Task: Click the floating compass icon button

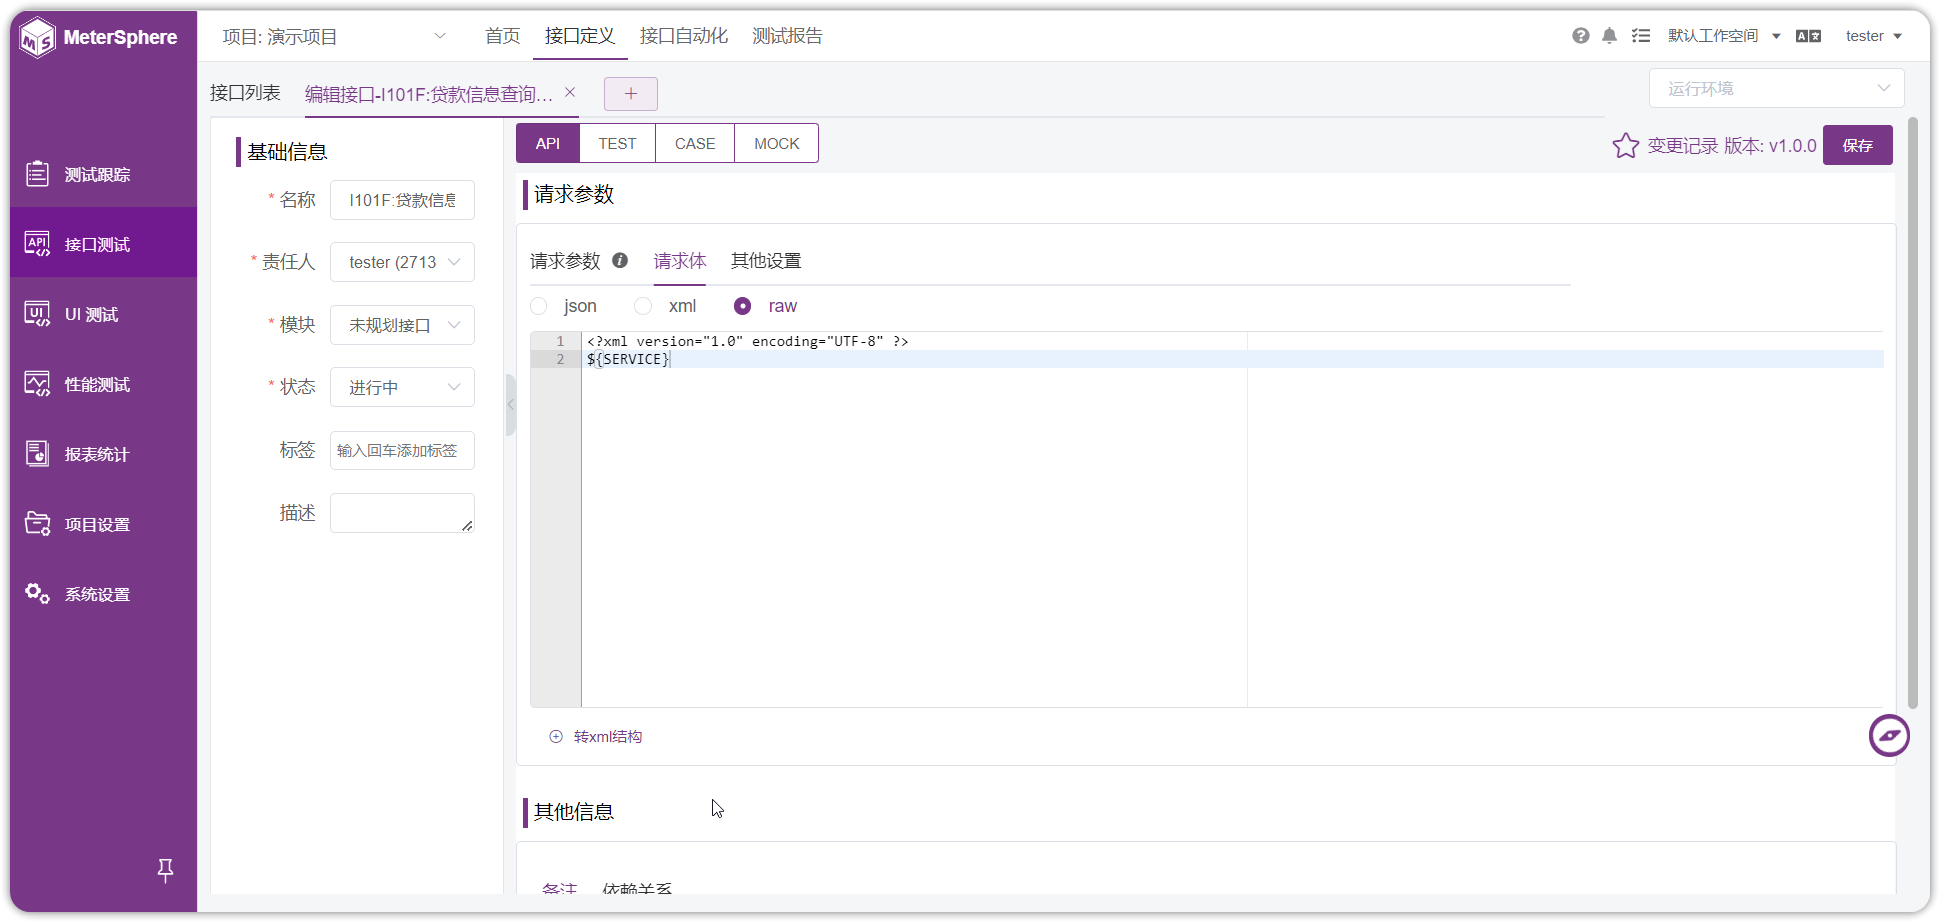Action: click(x=1889, y=736)
